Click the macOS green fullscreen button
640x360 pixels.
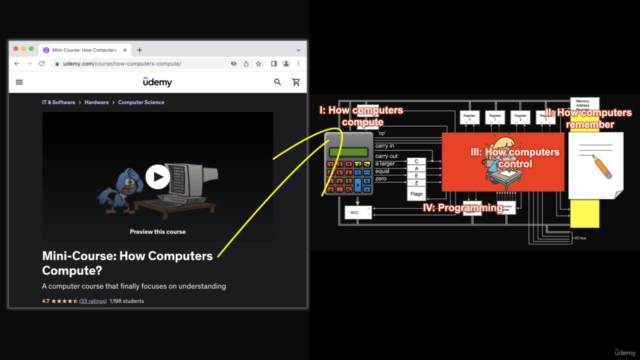point(31,49)
